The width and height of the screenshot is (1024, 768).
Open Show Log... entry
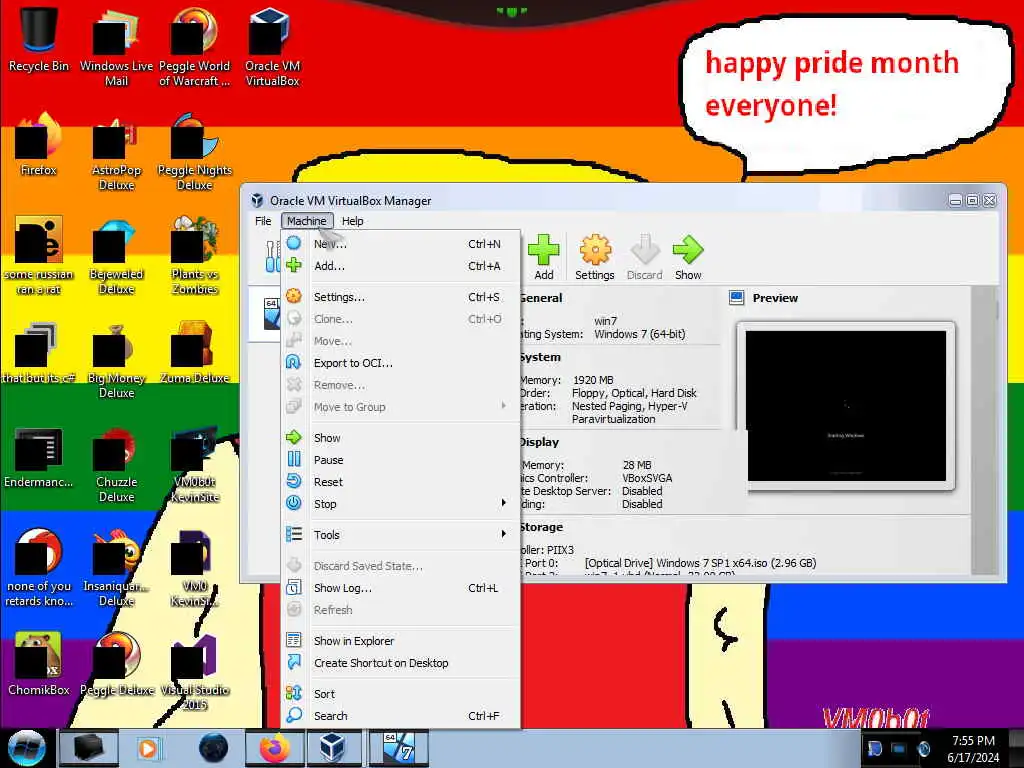401,588
